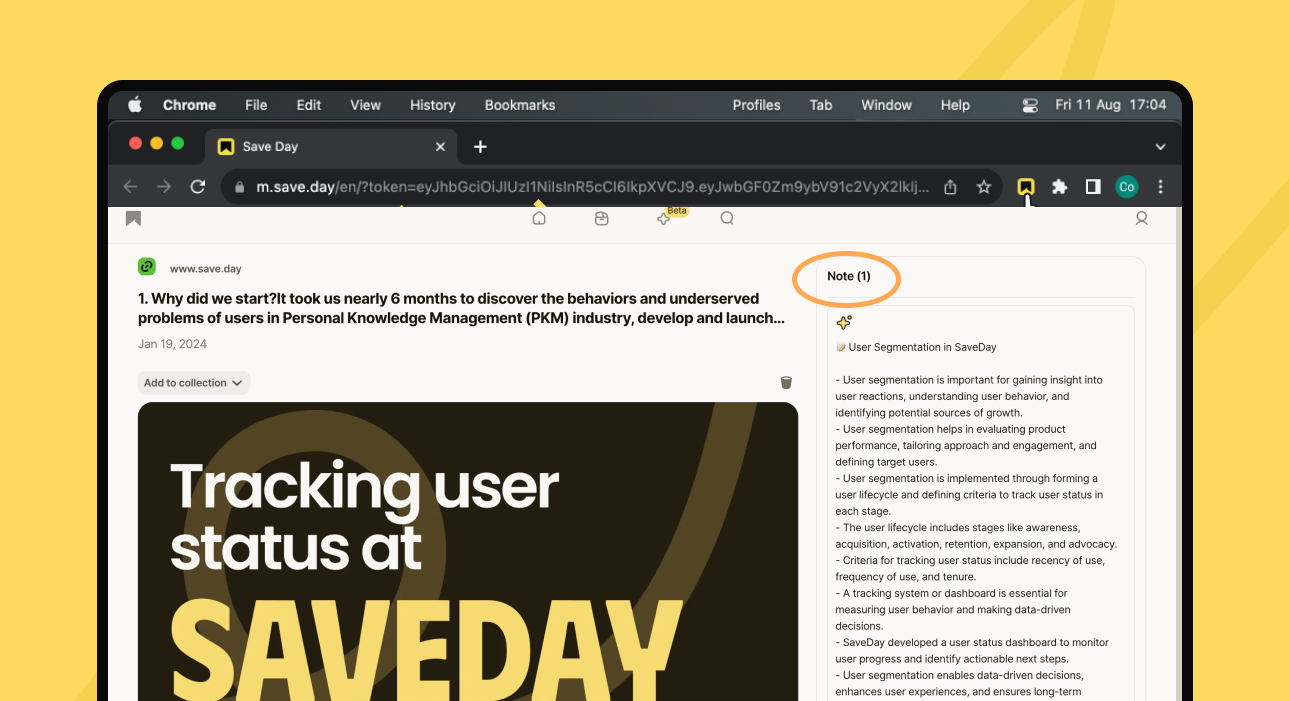The width and height of the screenshot is (1289, 701).
Task: Open the Window menu
Action: coord(886,105)
